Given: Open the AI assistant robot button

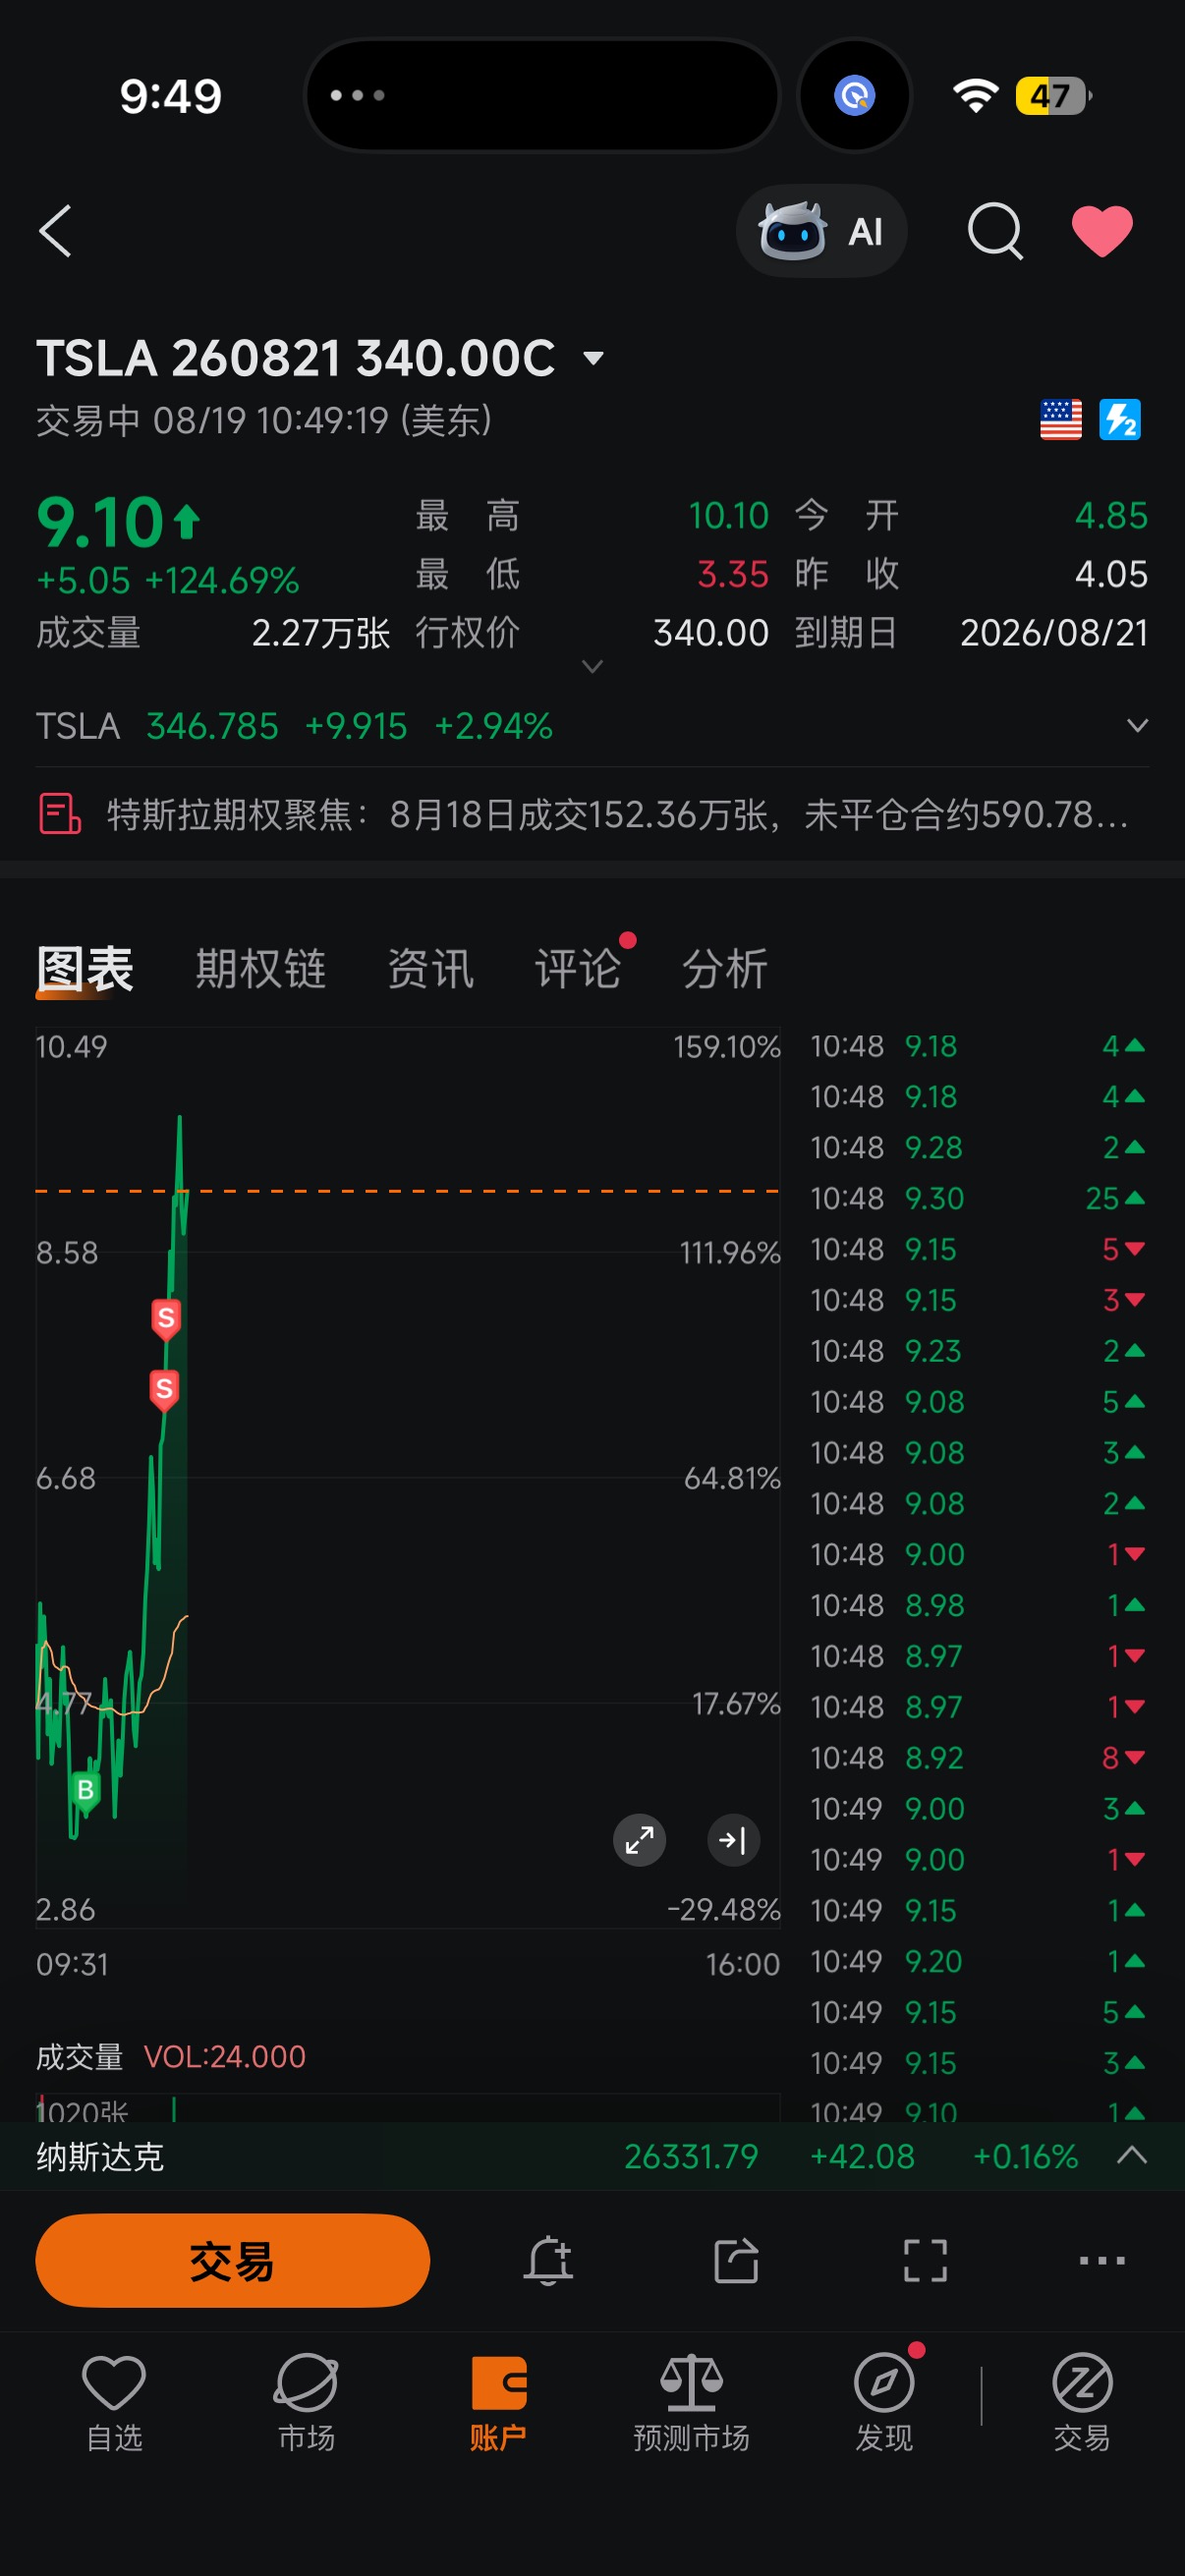Looking at the screenshot, I should [822, 231].
